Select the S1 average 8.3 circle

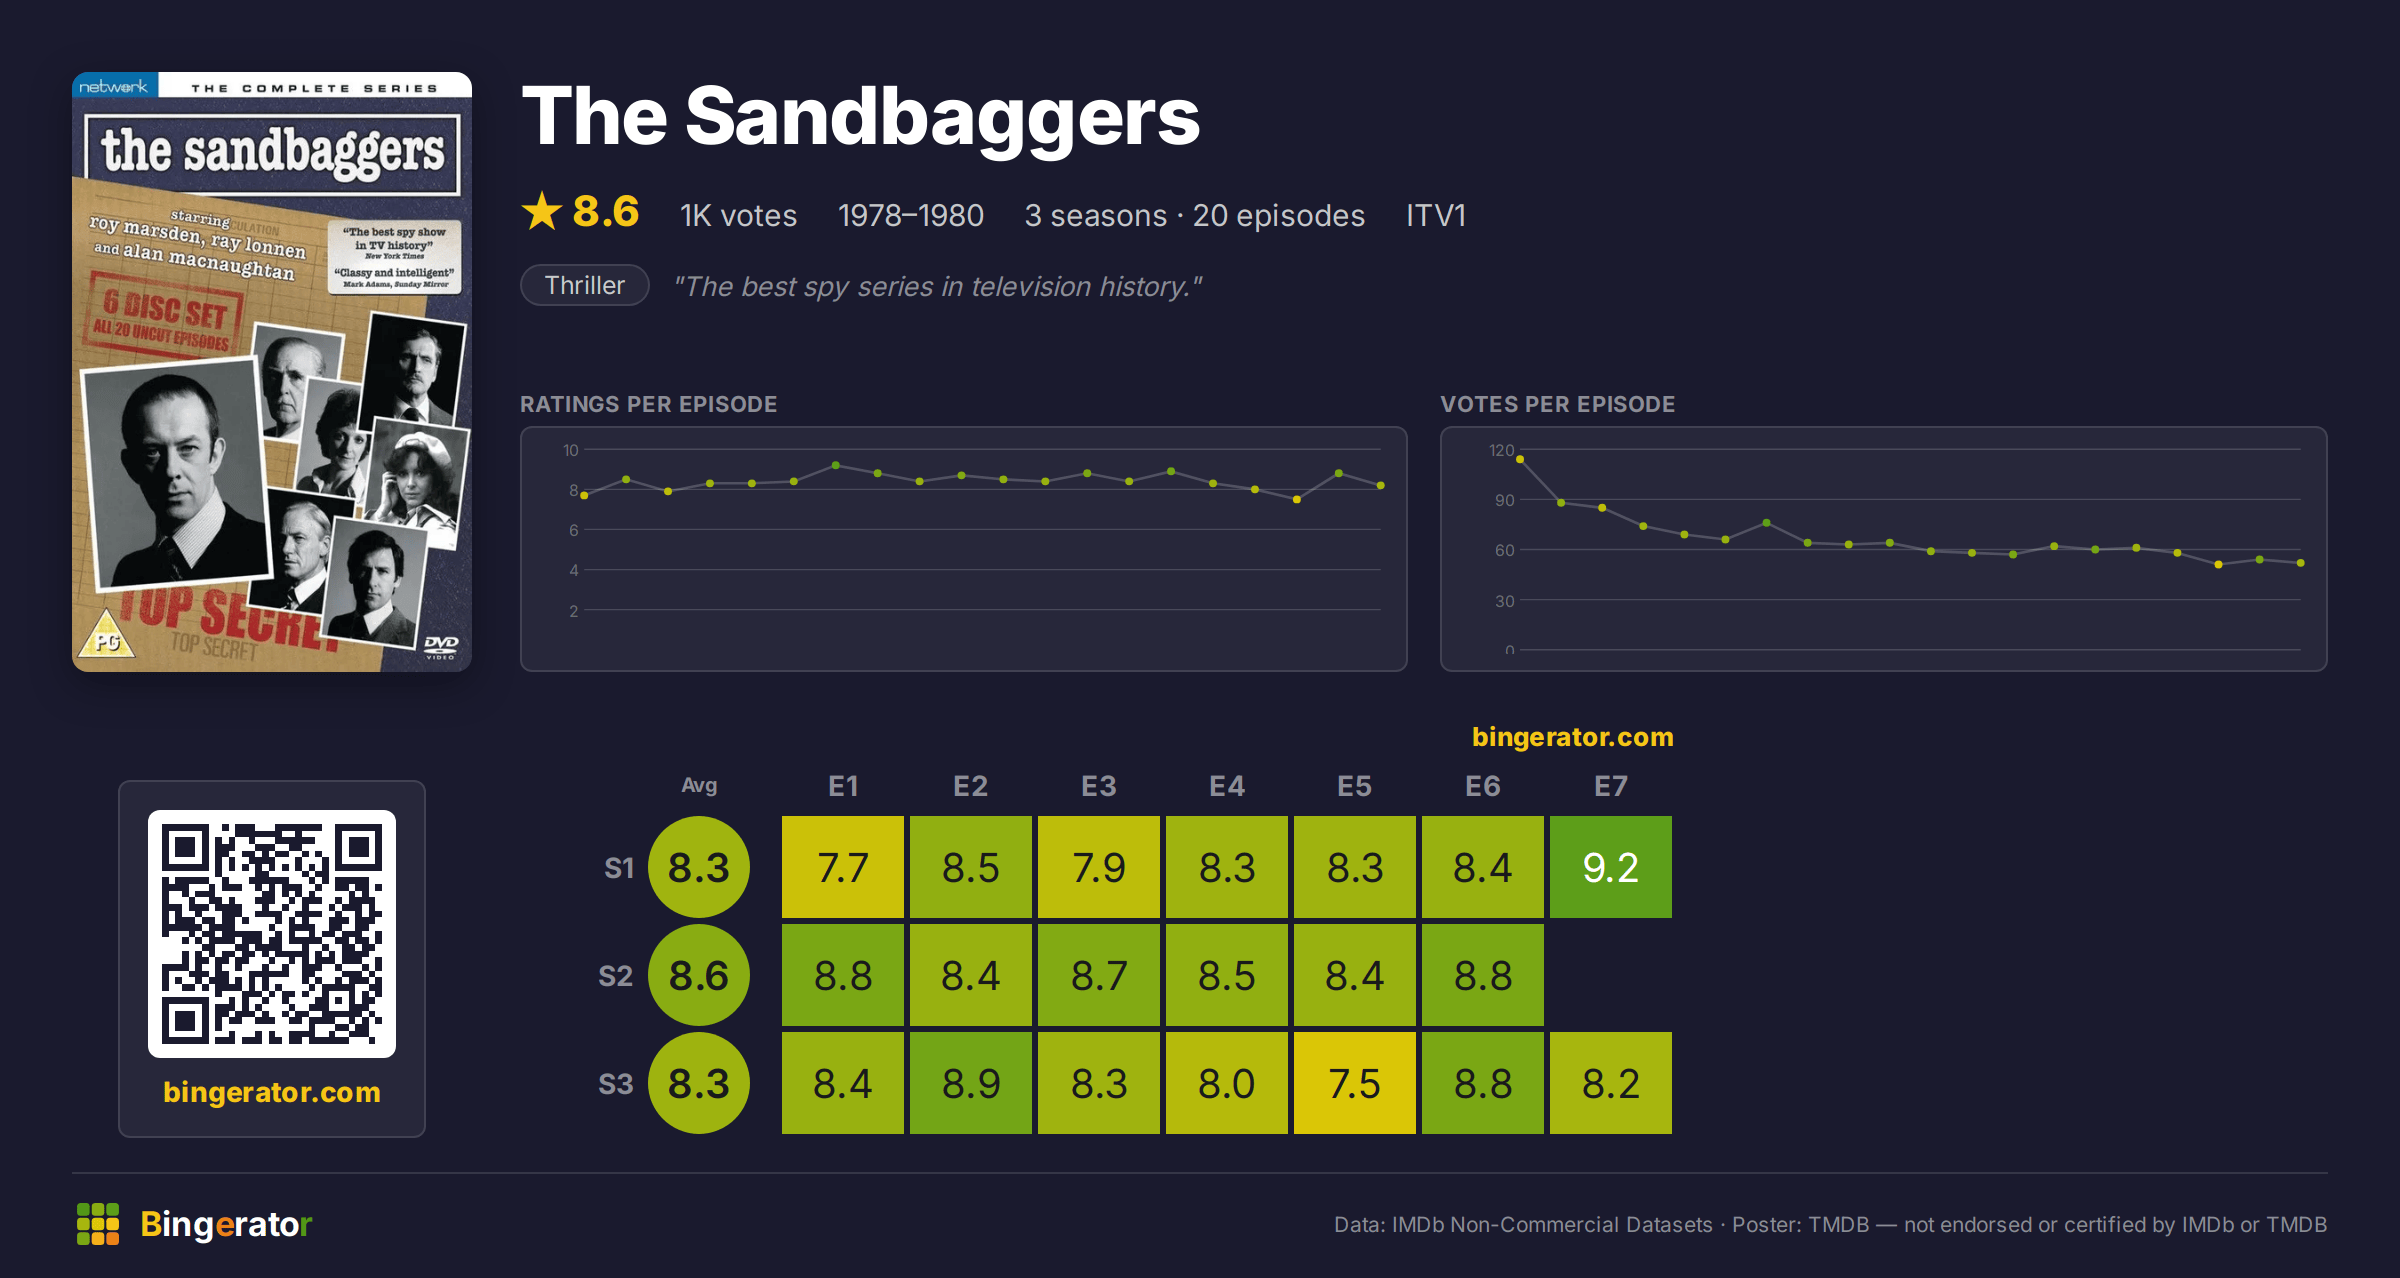(699, 867)
